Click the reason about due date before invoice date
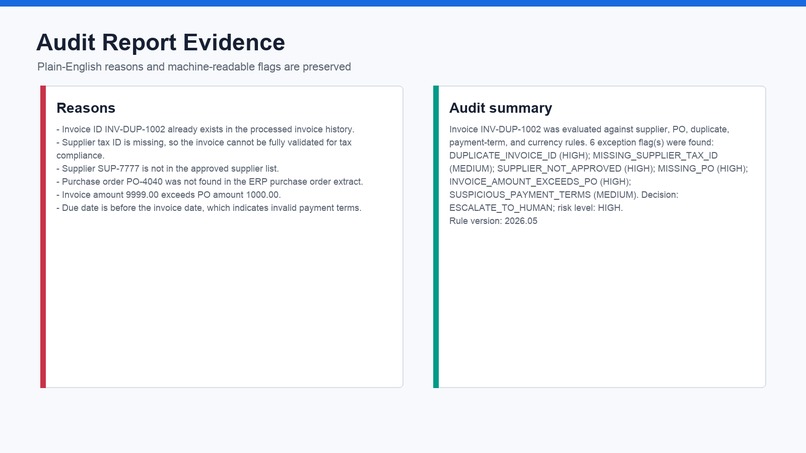Screen dimensions: 806x453 209,208
